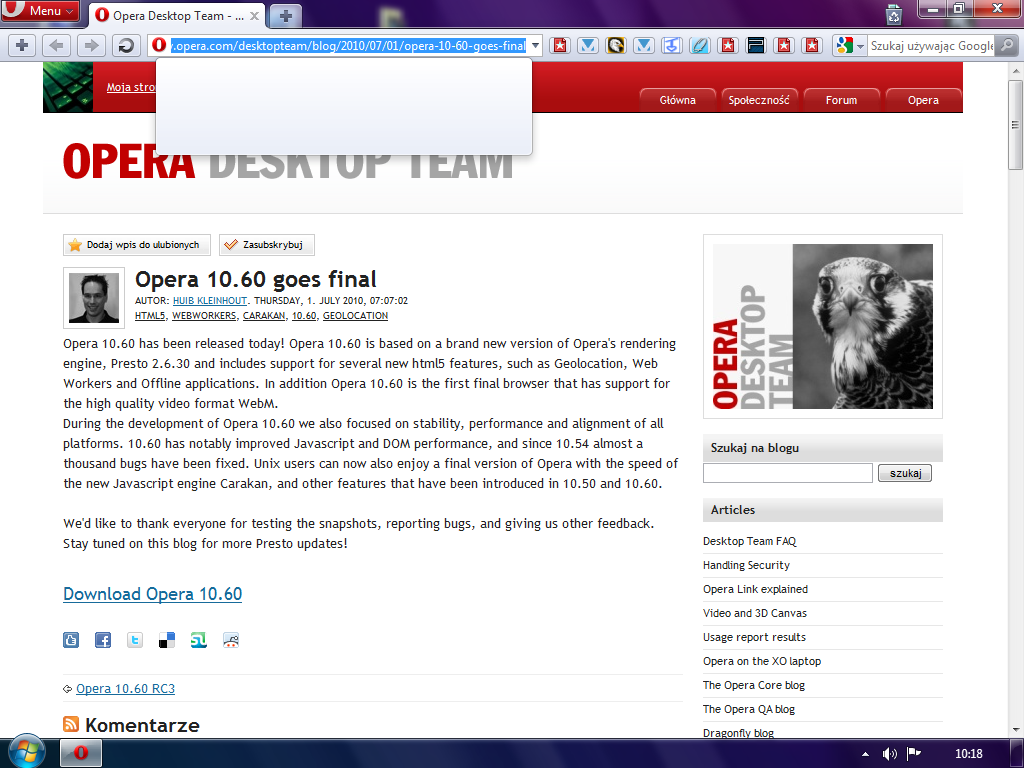Screen dimensions: 1024x768
Task: Go to the Główna tab
Action: tap(677, 100)
